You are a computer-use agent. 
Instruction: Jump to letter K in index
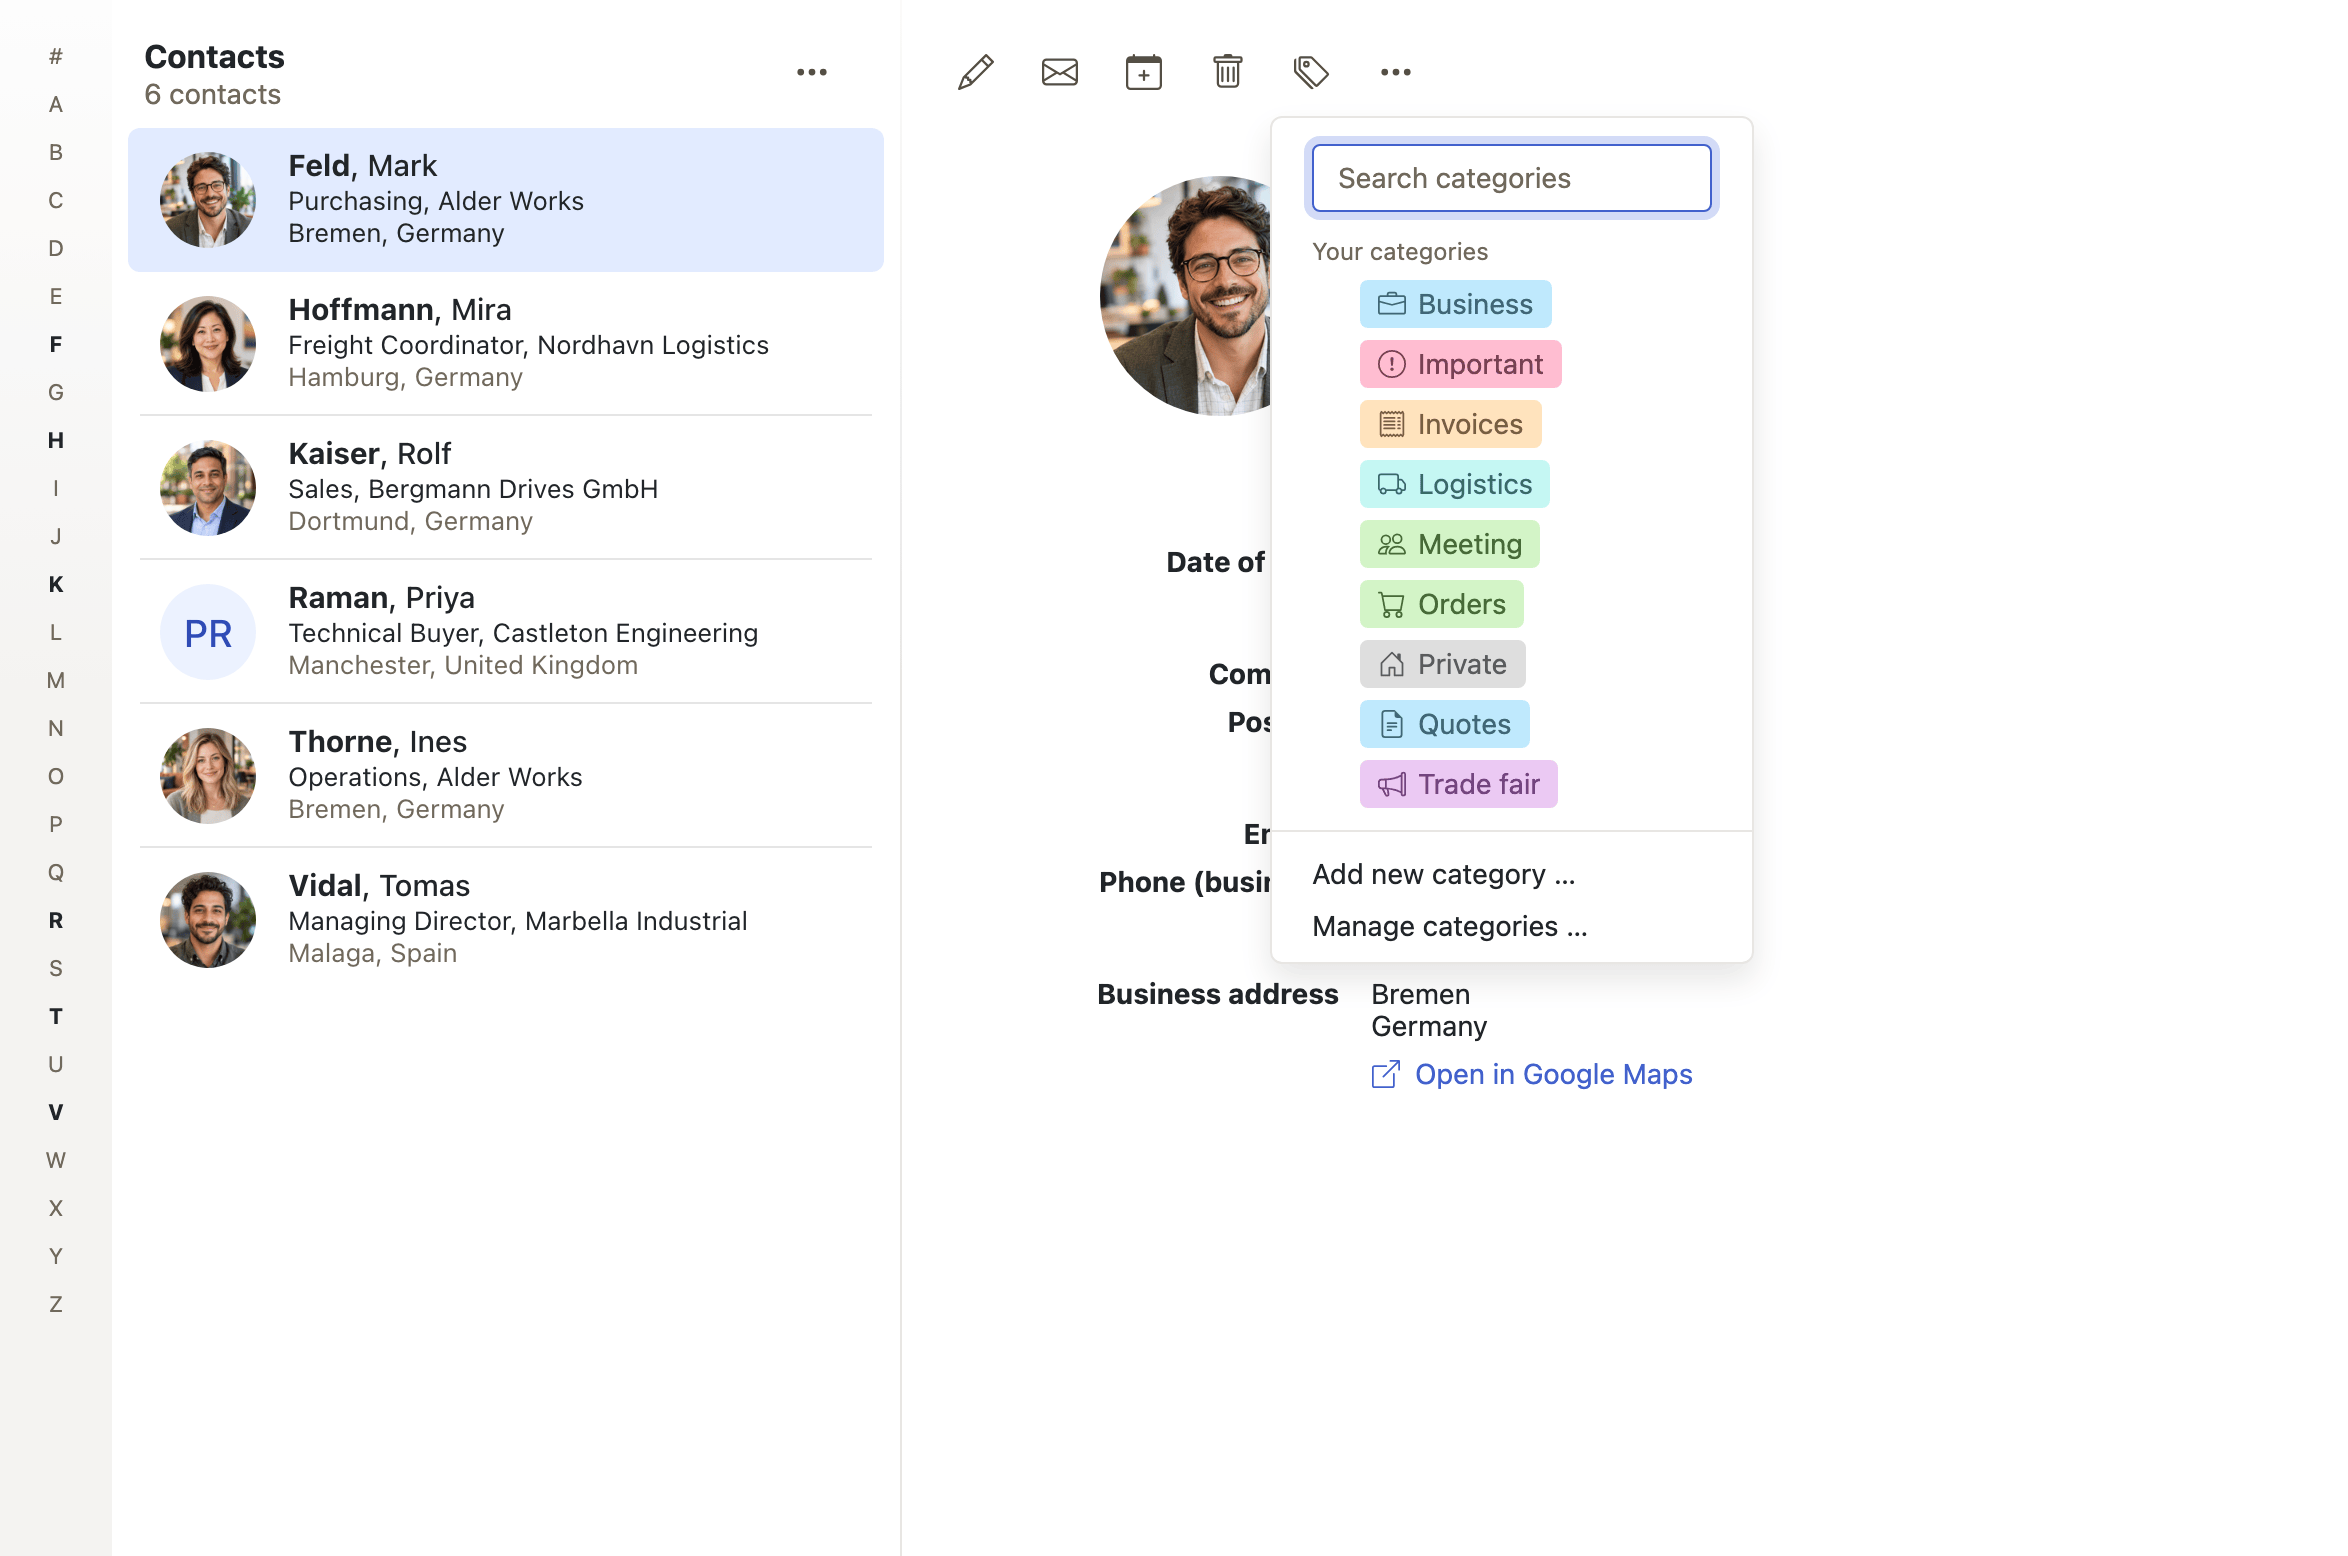56,584
